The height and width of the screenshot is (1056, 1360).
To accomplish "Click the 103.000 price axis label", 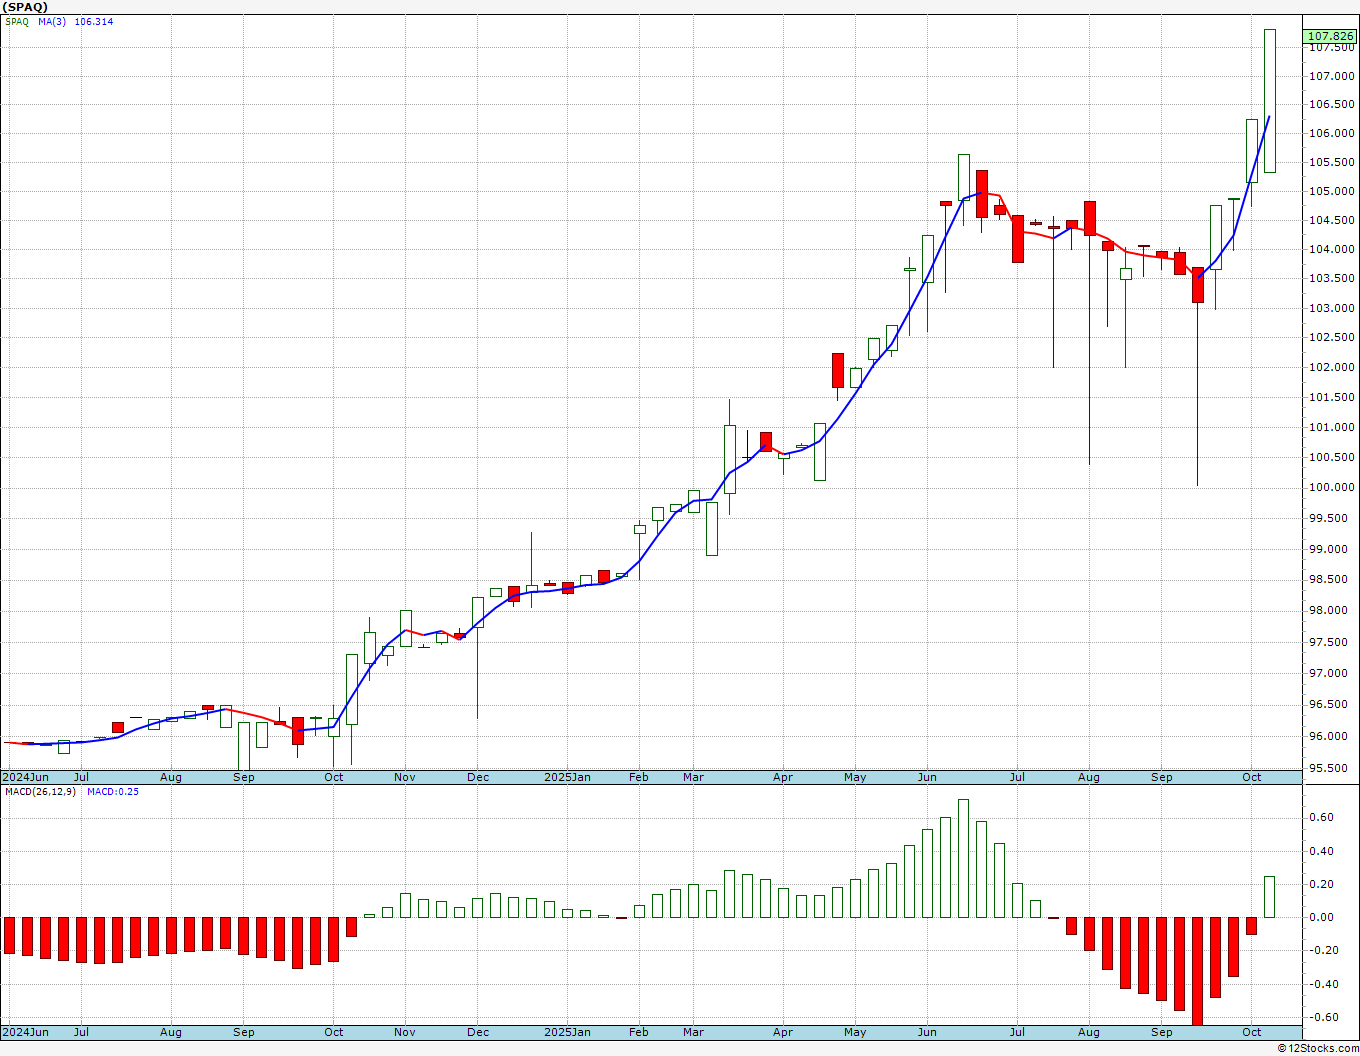I will pyautogui.click(x=1332, y=308).
